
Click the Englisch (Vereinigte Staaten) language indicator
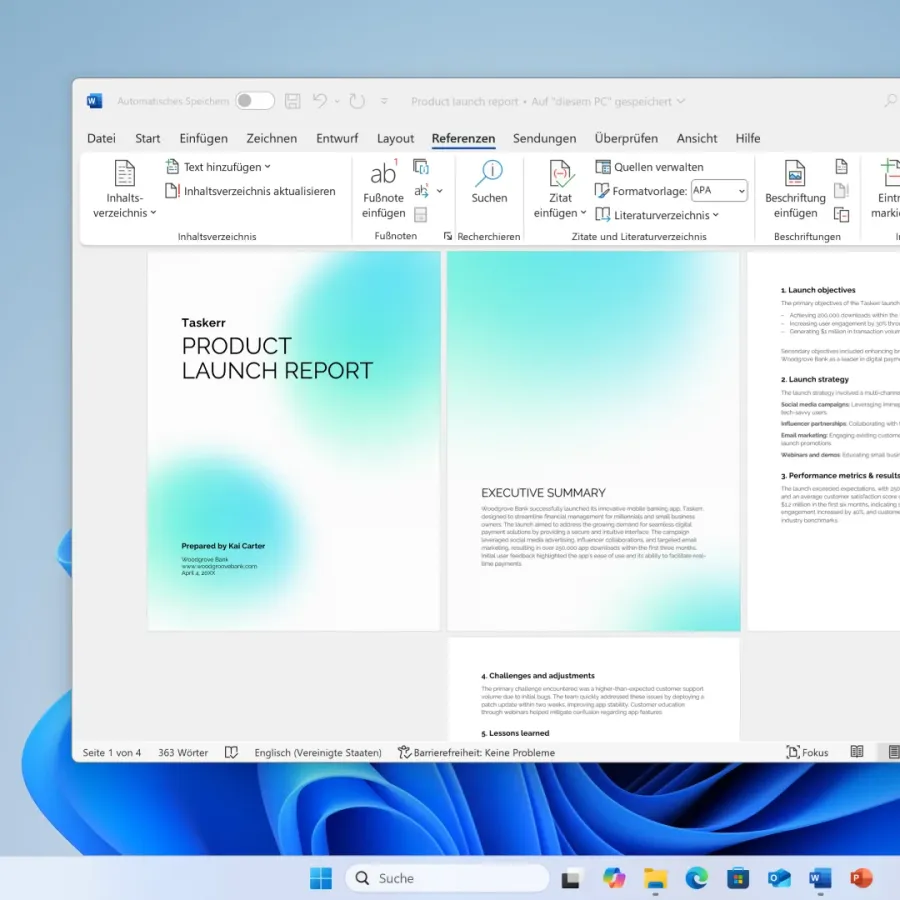click(318, 752)
